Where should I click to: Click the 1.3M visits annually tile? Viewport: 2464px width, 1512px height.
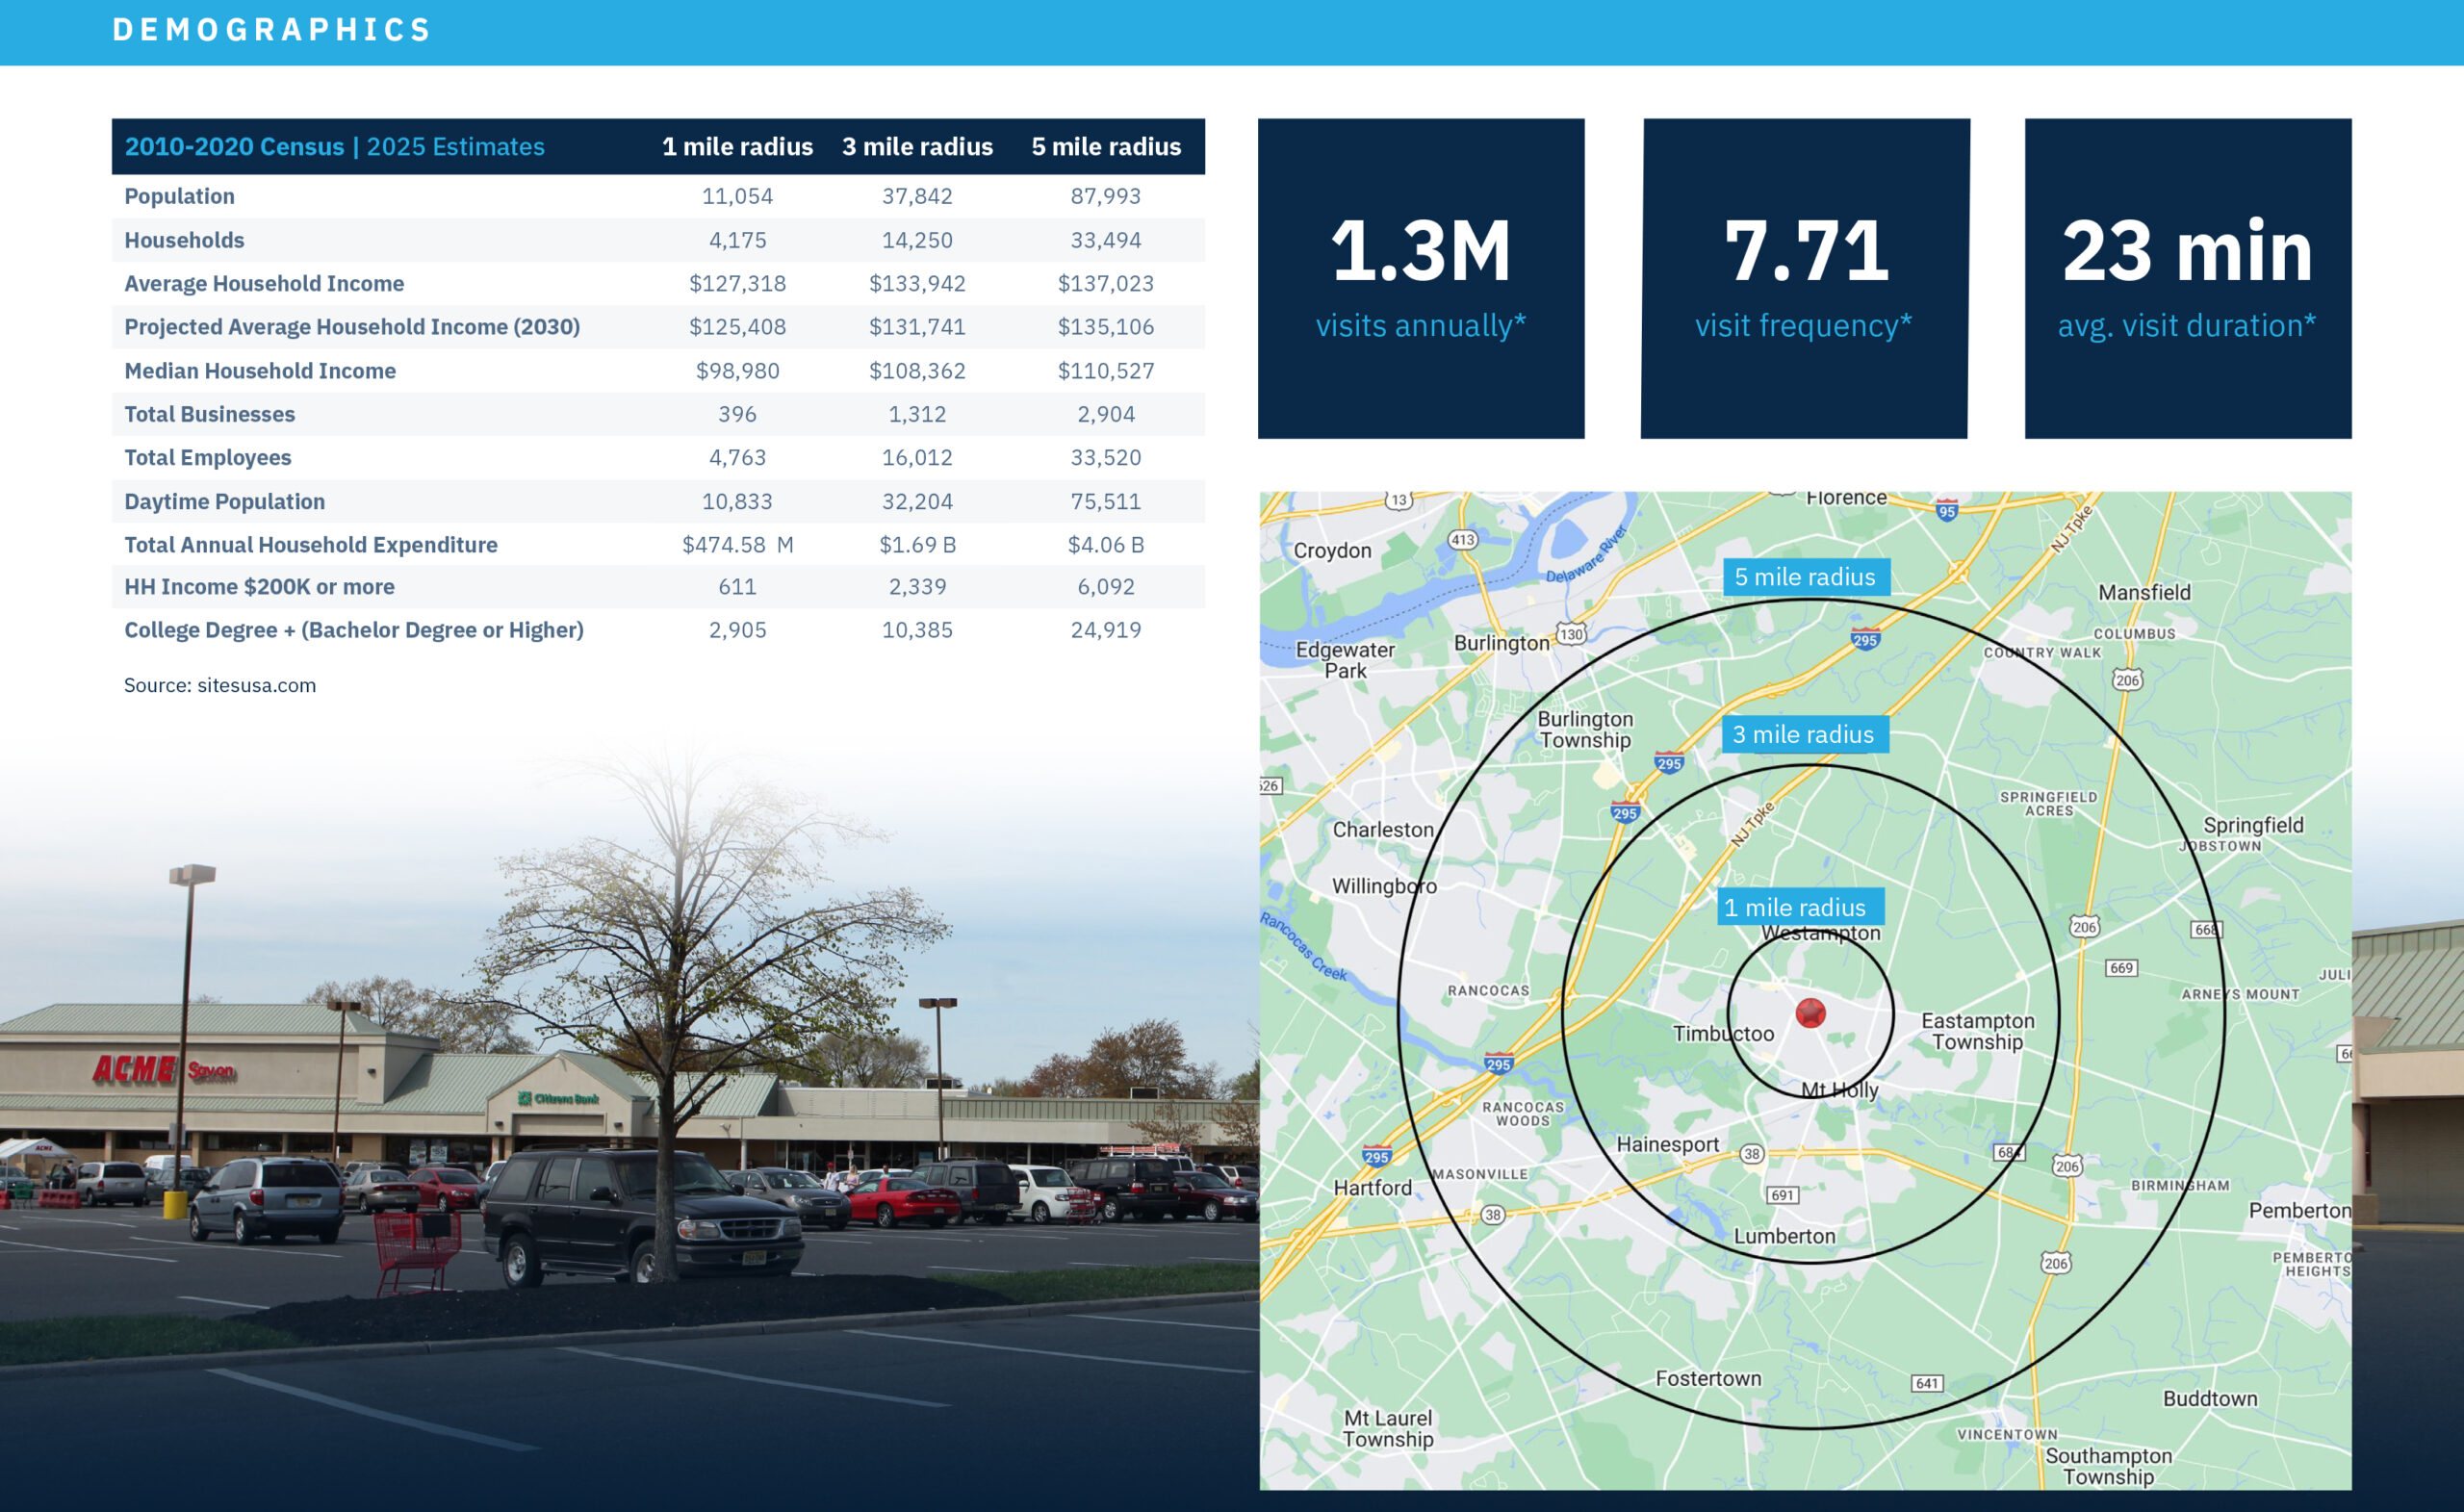click(1420, 278)
